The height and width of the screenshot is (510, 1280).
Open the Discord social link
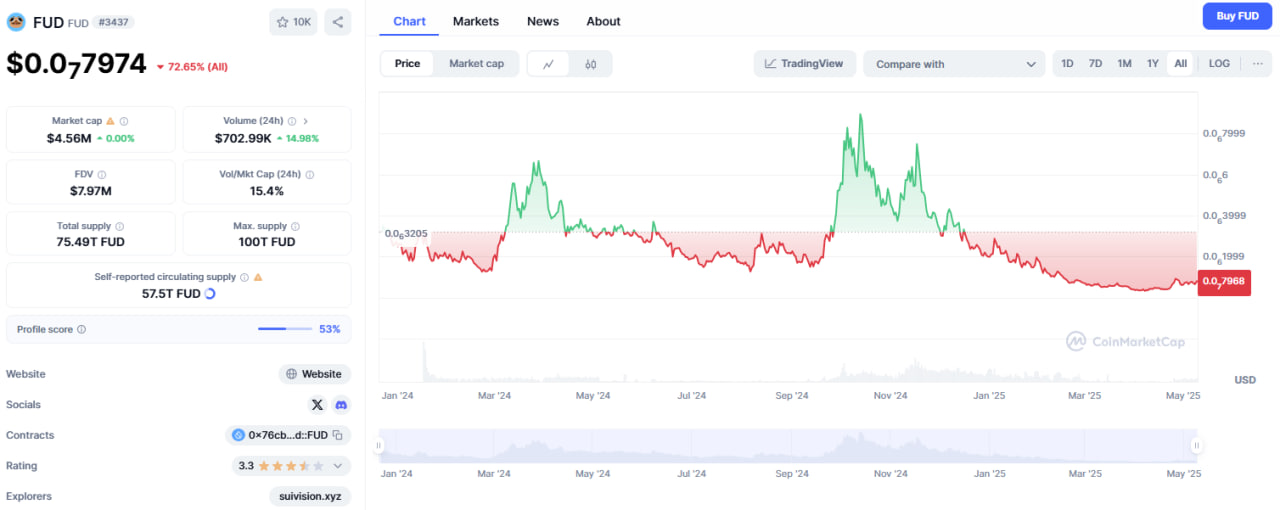[x=341, y=405]
